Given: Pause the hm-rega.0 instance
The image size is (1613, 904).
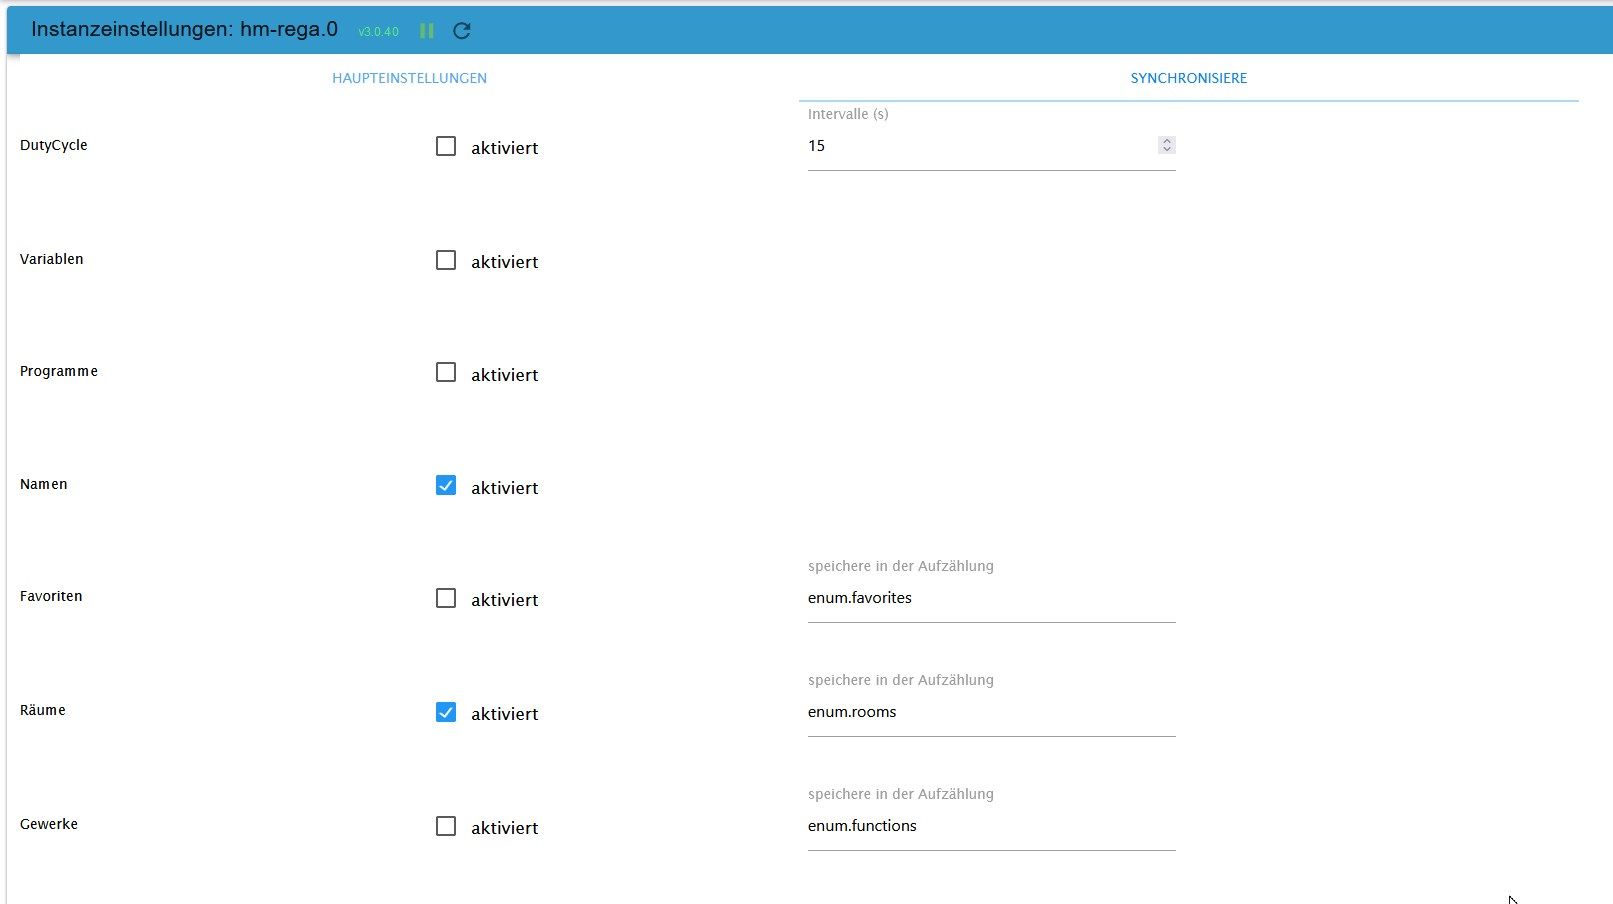Looking at the screenshot, I should coord(427,31).
